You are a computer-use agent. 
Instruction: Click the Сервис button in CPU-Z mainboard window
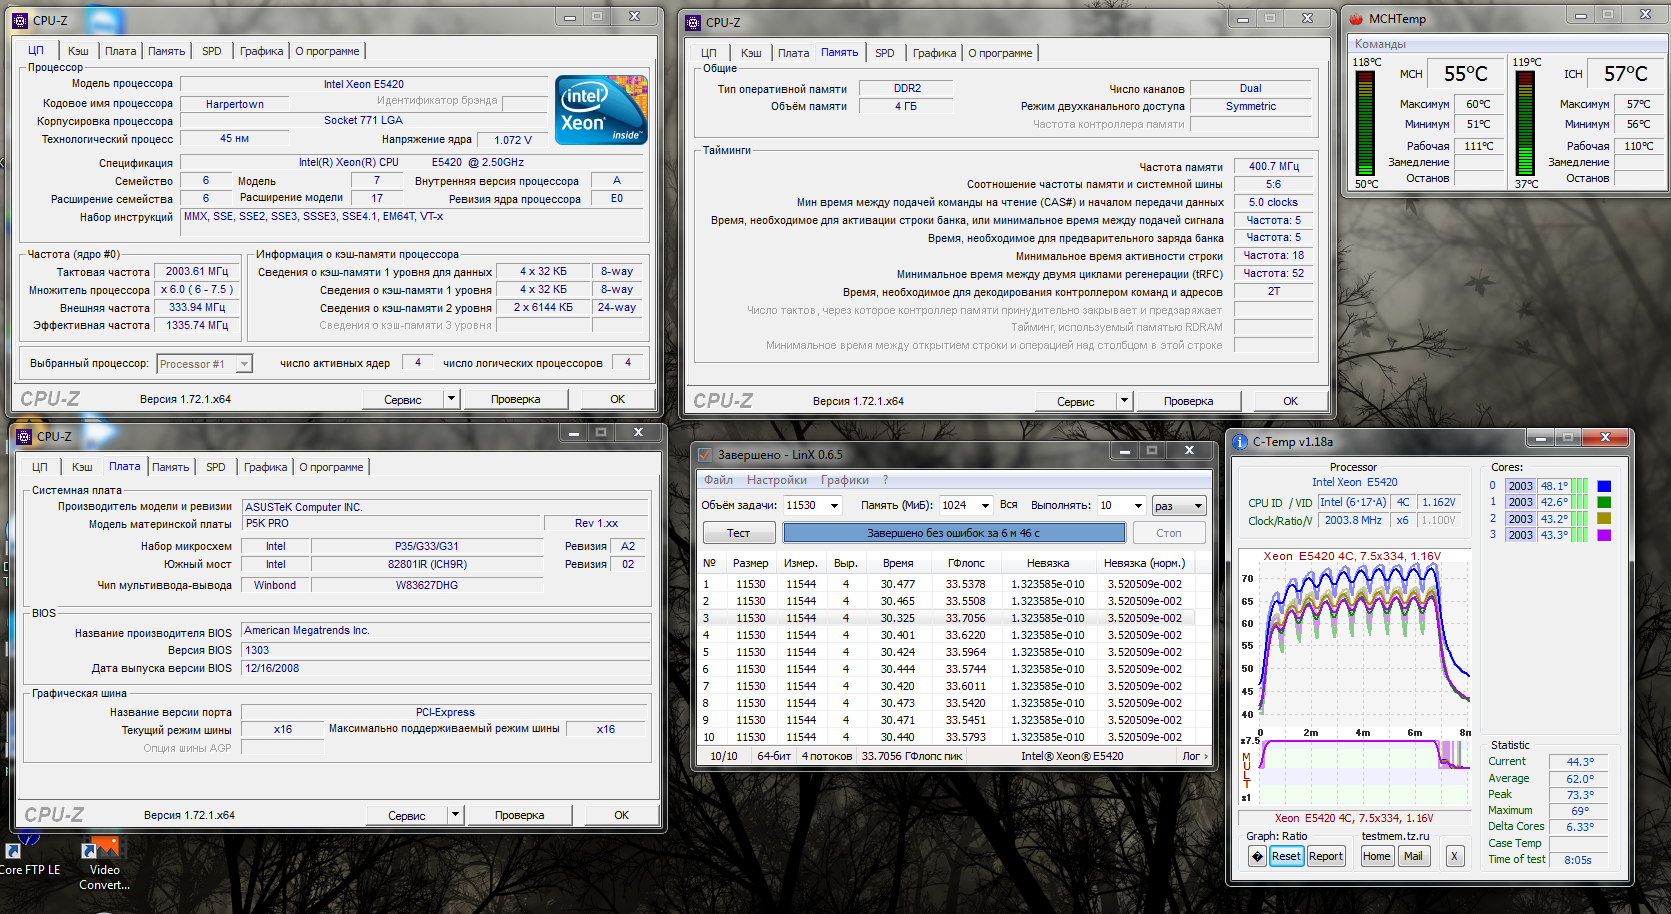[x=406, y=815]
